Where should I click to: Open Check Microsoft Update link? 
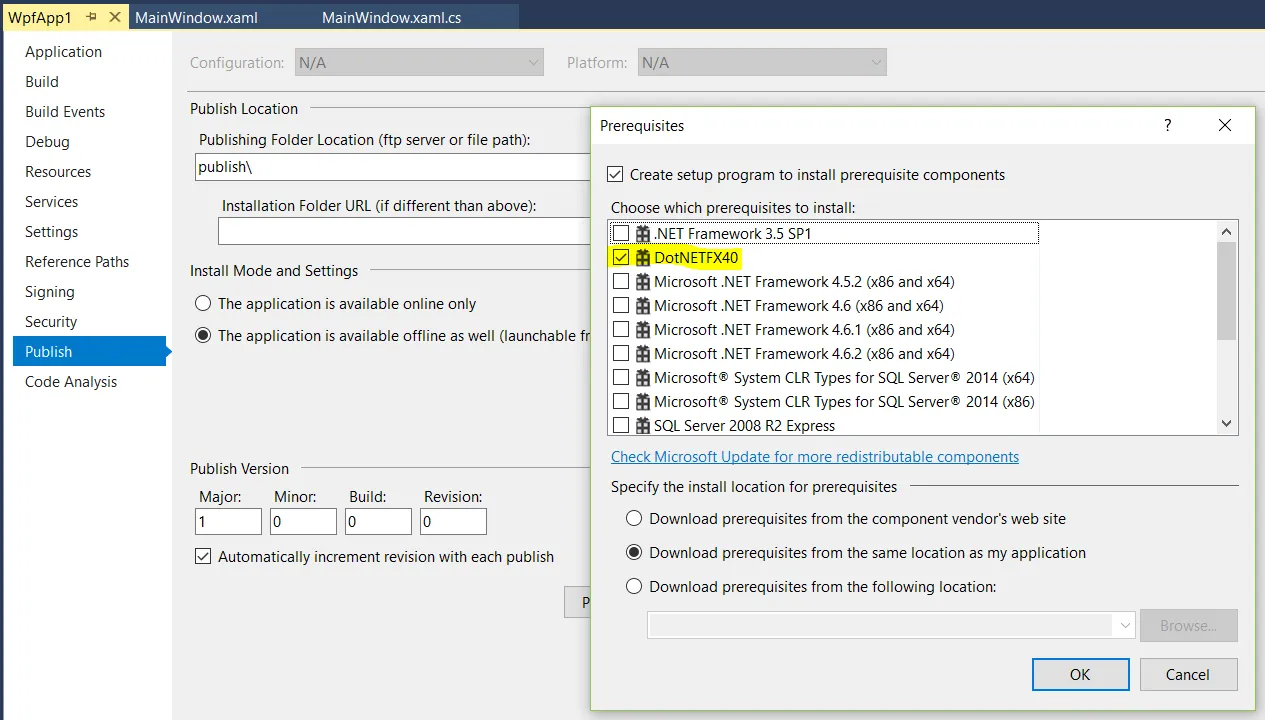(815, 457)
